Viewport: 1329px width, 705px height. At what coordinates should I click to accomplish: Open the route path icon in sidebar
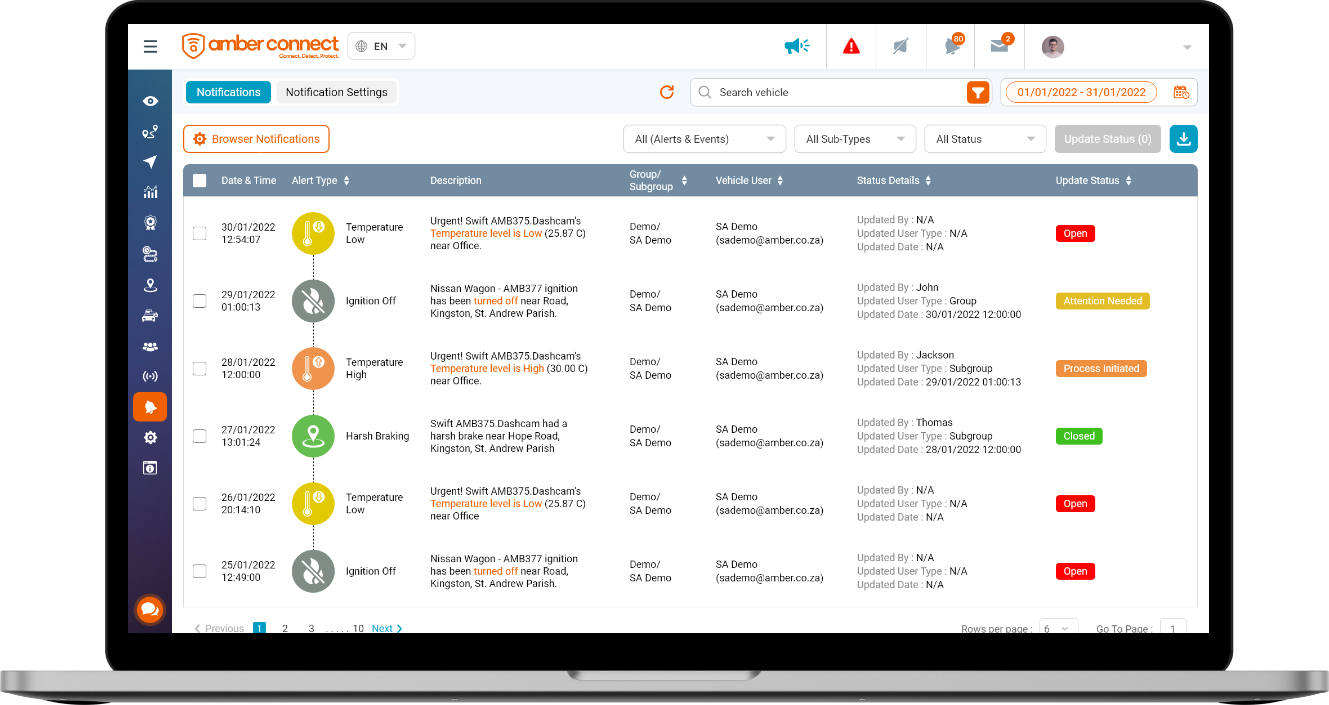[150, 131]
